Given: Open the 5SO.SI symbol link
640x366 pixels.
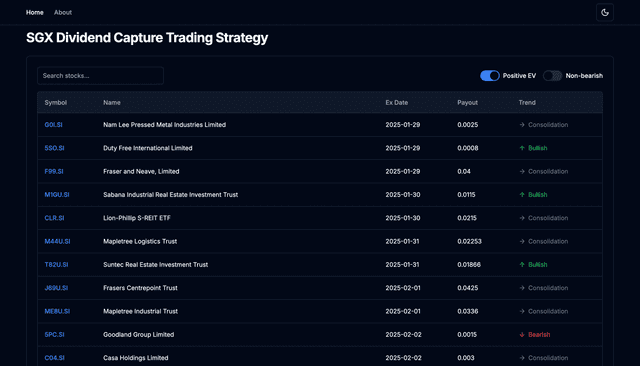Looking at the screenshot, I should point(54,148).
